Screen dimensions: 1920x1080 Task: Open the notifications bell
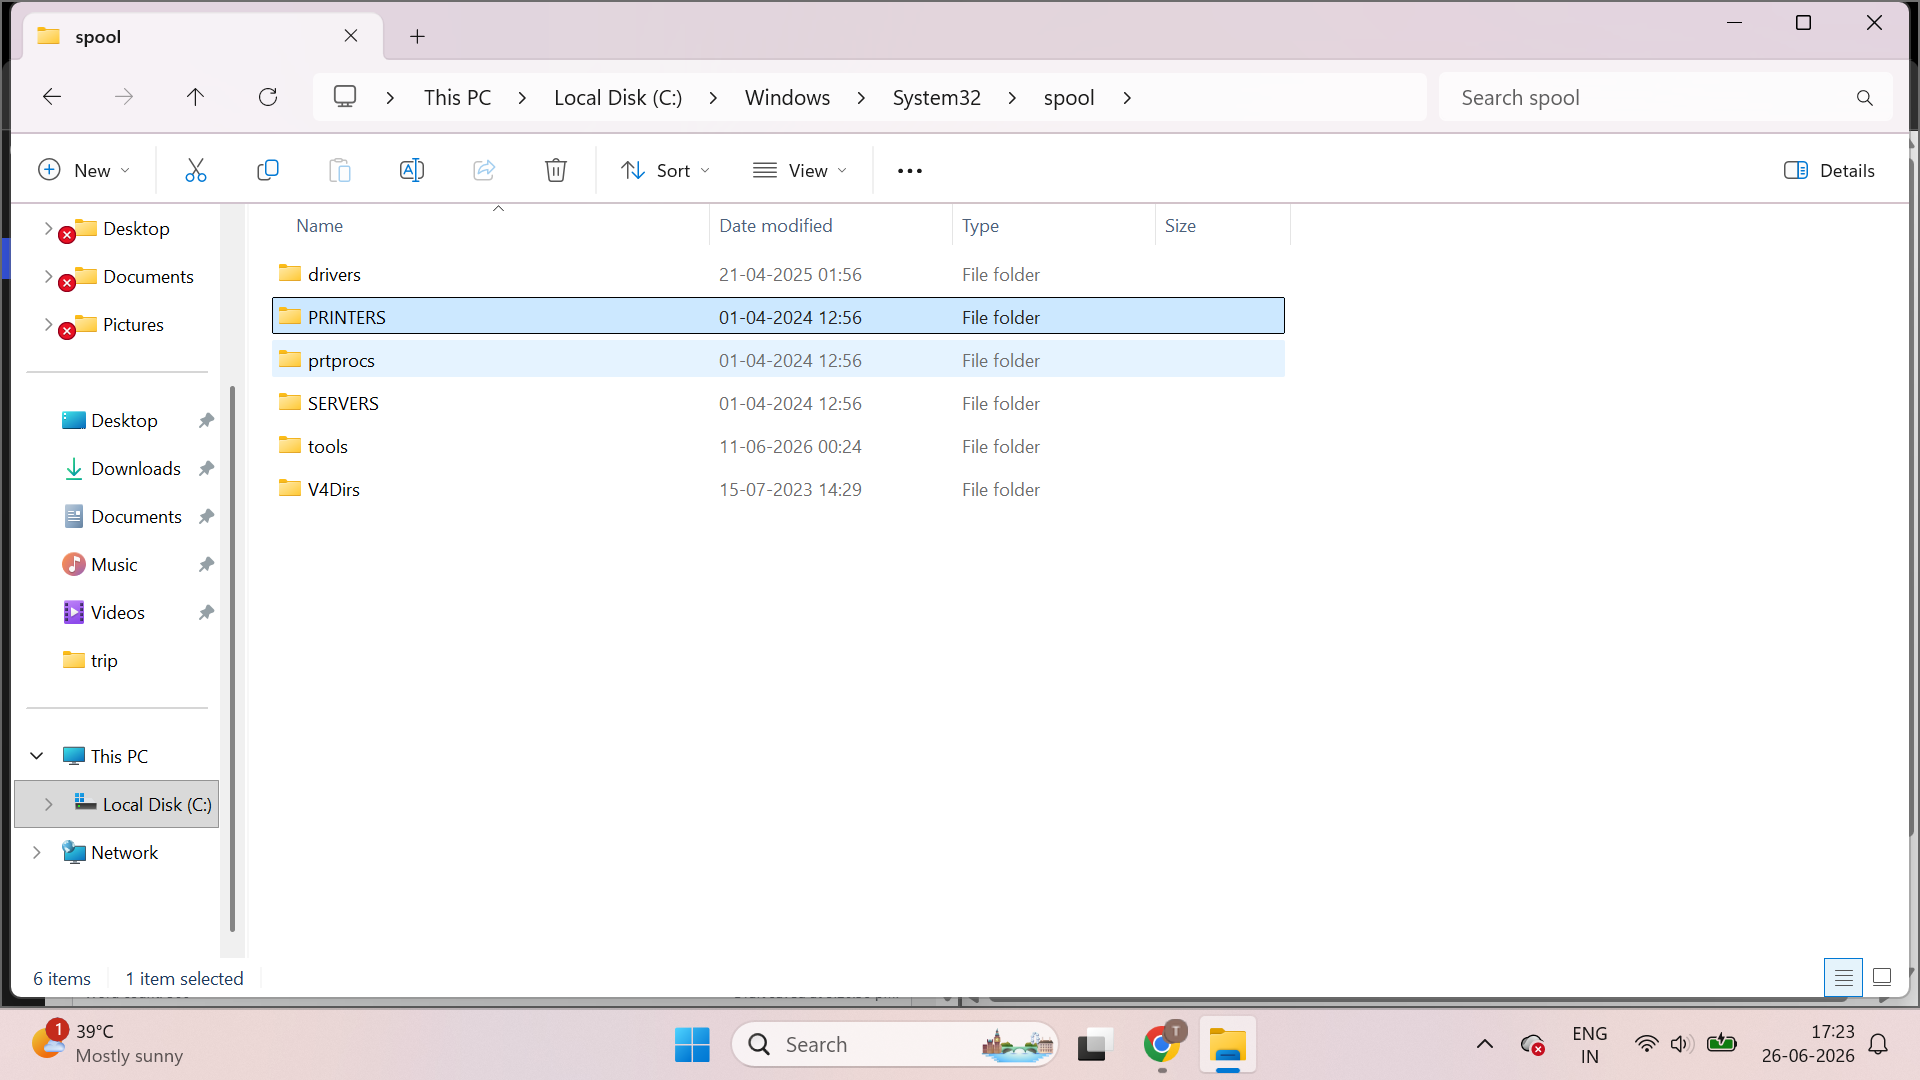click(1879, 1044)
